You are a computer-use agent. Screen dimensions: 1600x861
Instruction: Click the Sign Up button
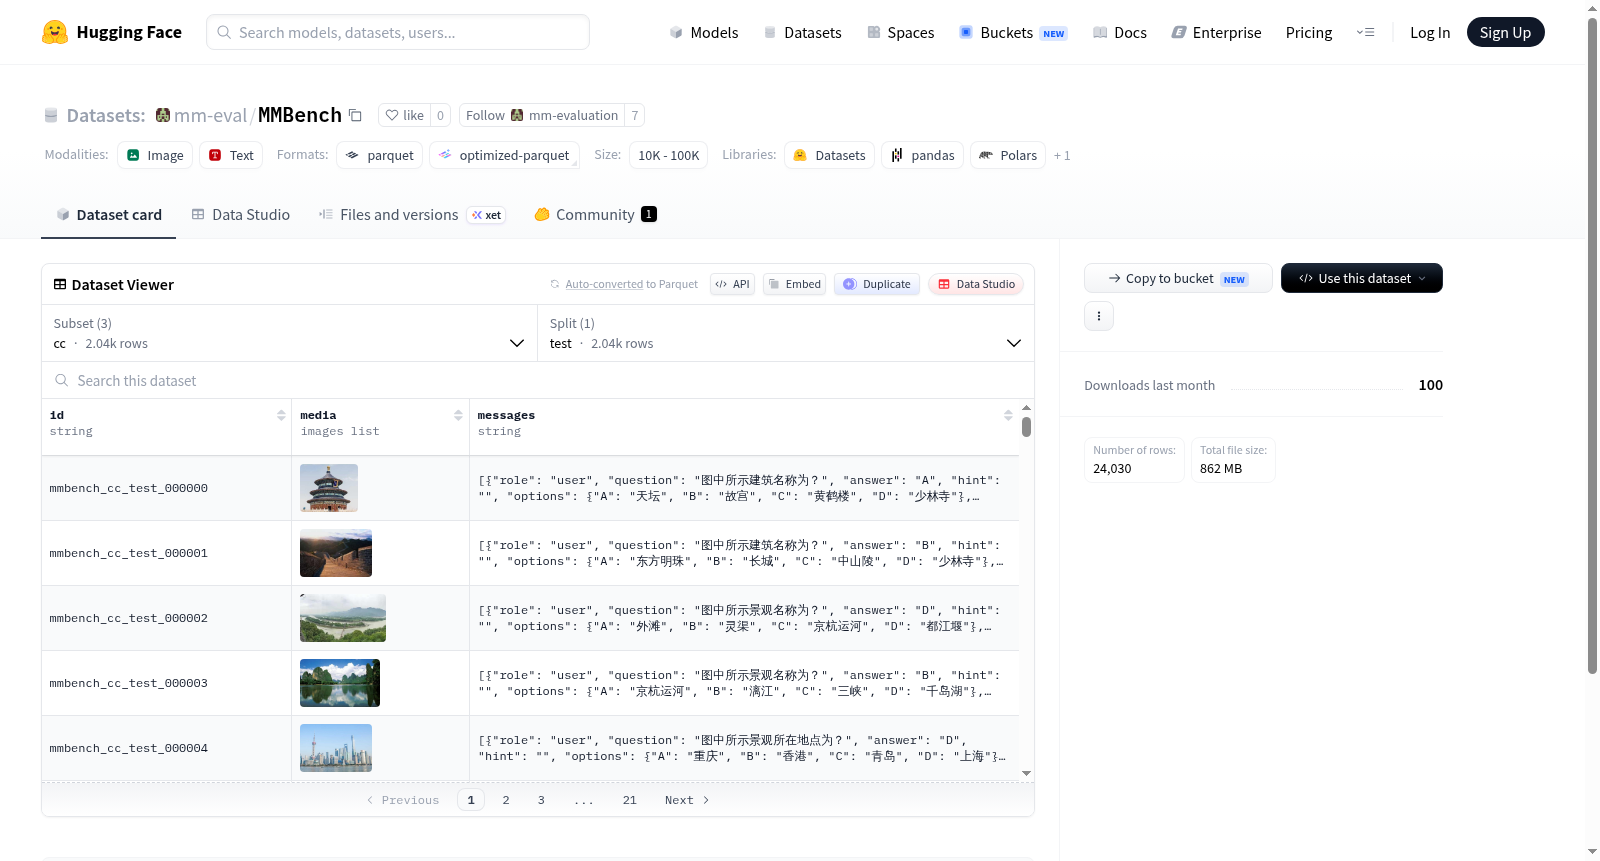[1505, 32]
